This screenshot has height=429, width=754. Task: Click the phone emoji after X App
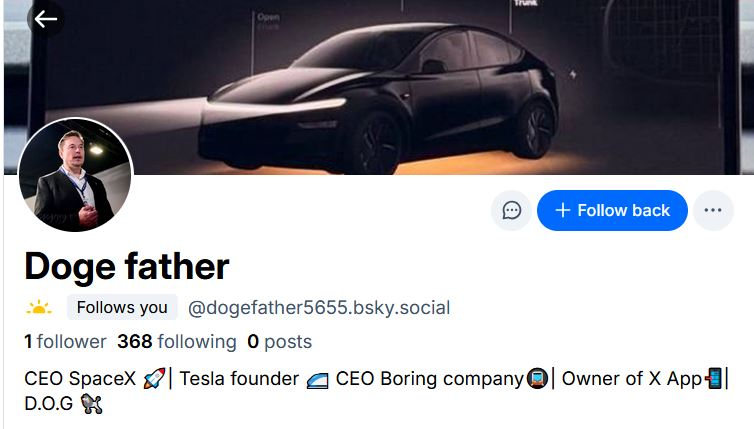pos(713,379)
